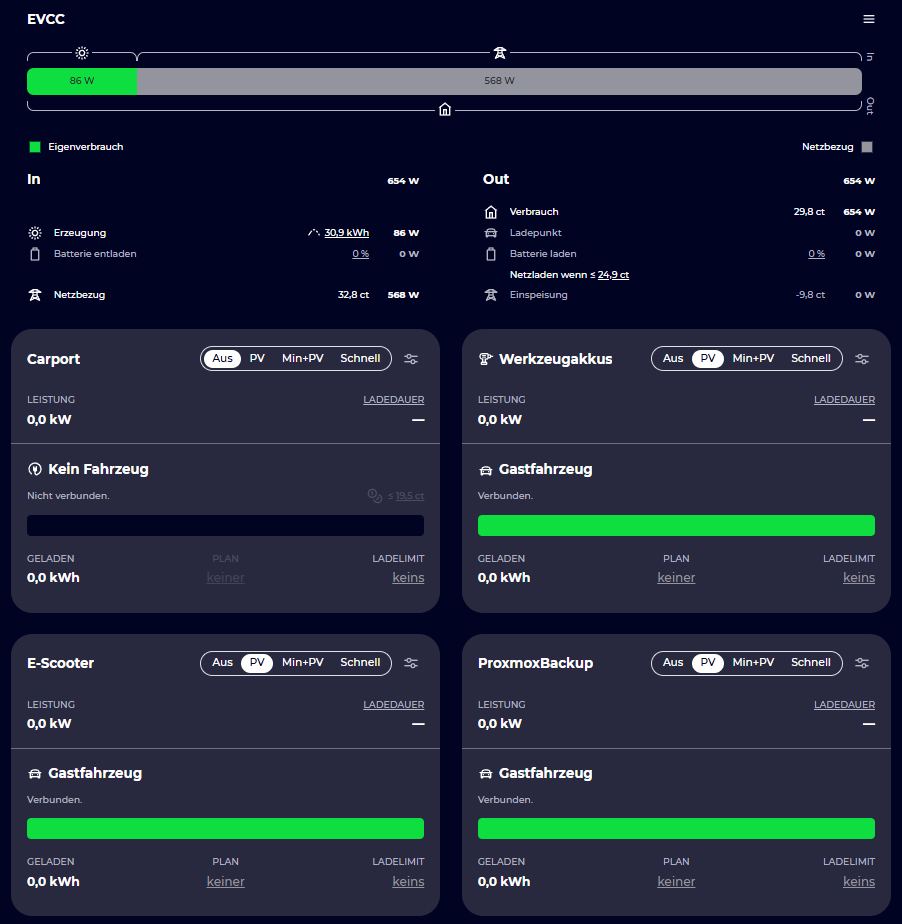Image resolution: width=902 pixels, height=924 pixels.
Task: Click the grid pylon icon above the energy bar
Action: point(500,53)
